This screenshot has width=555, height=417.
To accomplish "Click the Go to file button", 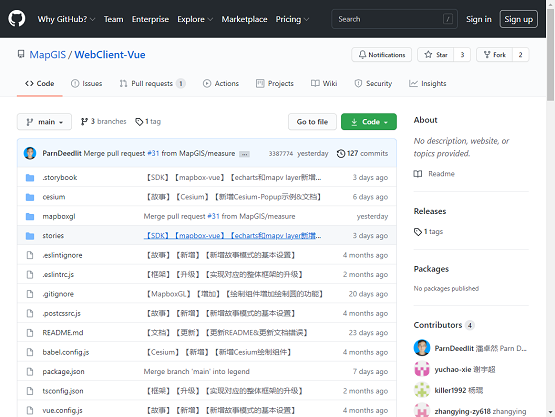I will 312,122.
